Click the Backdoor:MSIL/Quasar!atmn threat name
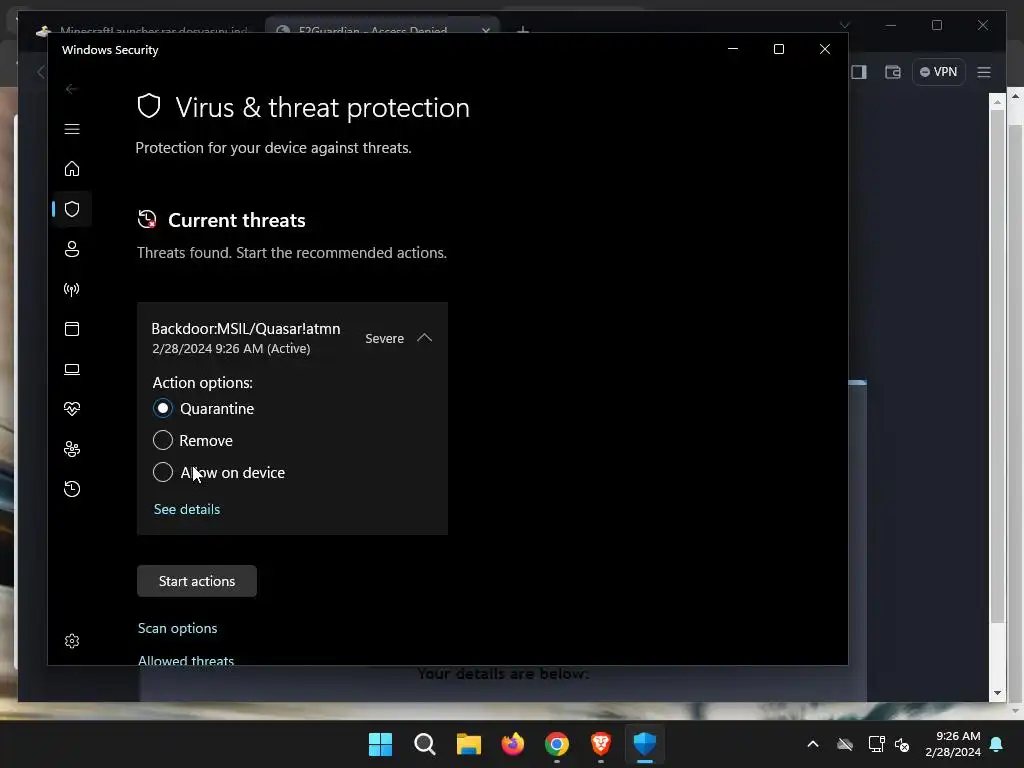 coord(246,328)
